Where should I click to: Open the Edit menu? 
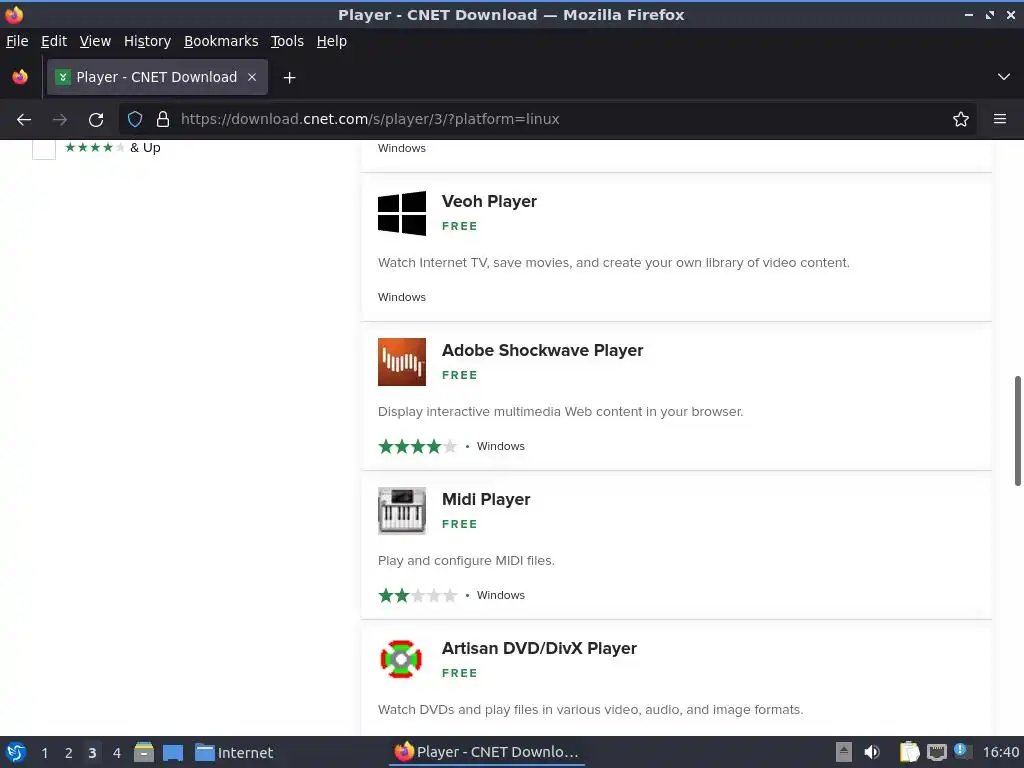pos(54,41)
